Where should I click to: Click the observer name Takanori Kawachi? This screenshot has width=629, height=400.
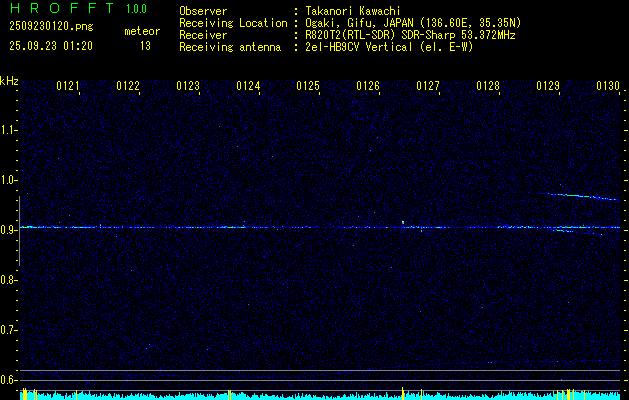pyautogui.click(x=352, y=11)
